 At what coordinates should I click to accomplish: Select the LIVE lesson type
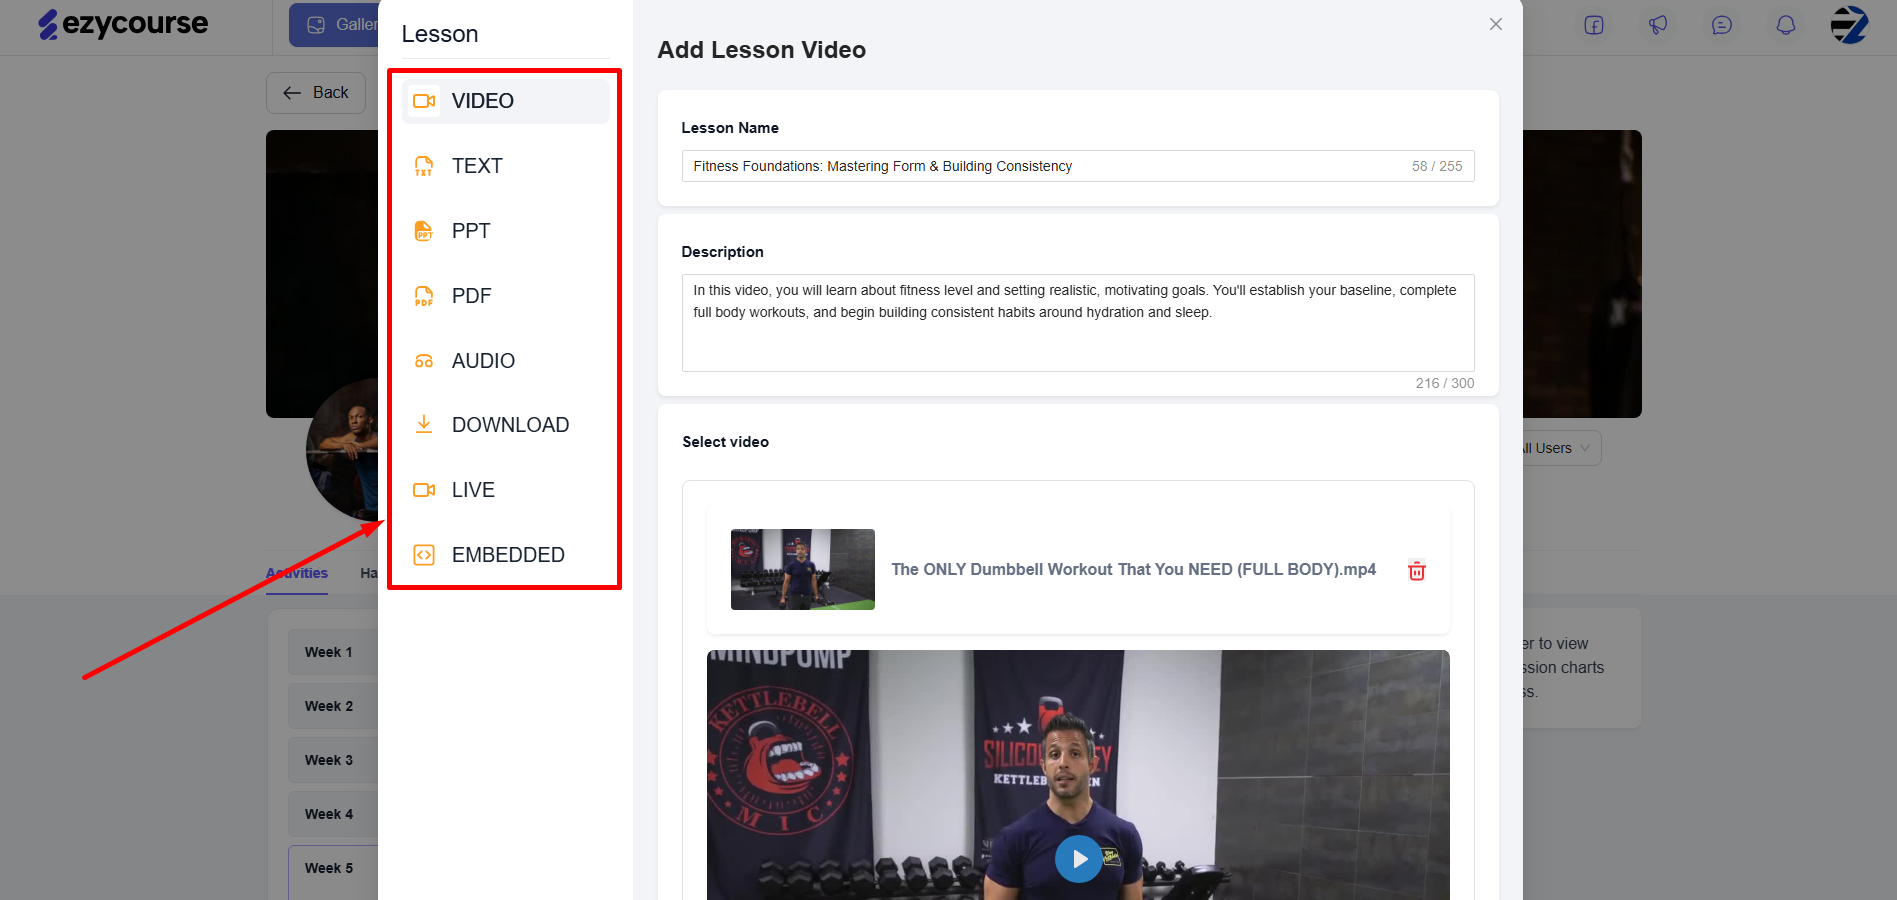coord(505,490)
